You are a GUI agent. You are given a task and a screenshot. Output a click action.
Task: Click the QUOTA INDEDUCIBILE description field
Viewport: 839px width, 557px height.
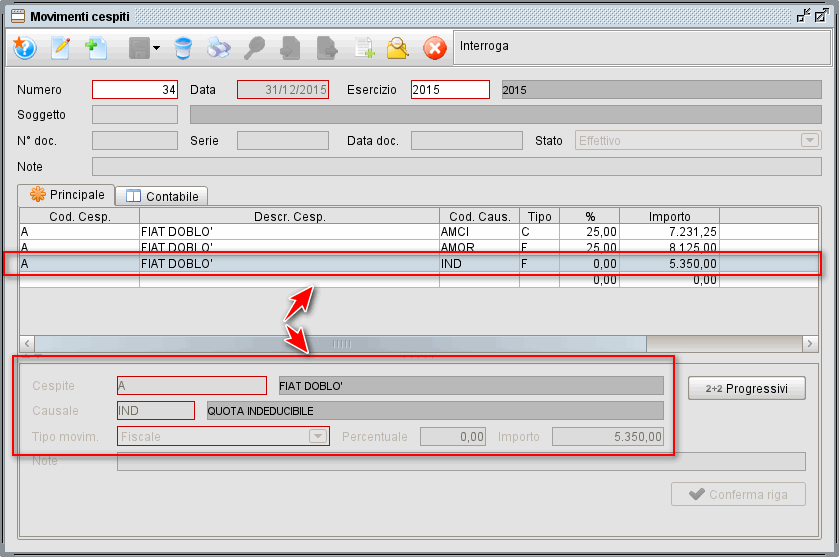(435, 410)
